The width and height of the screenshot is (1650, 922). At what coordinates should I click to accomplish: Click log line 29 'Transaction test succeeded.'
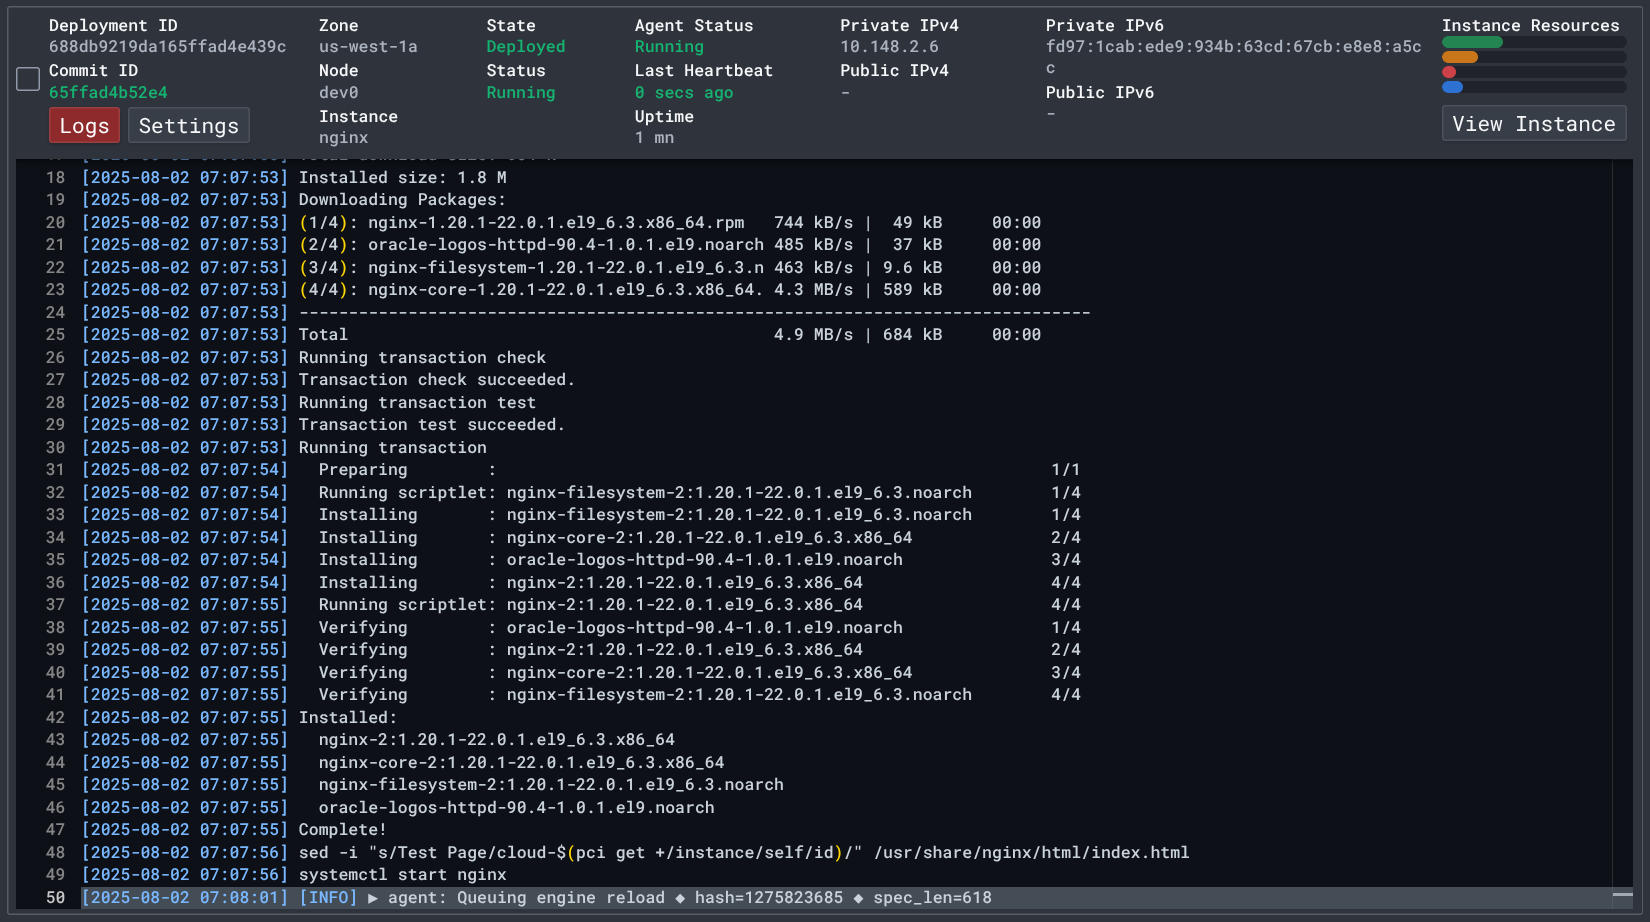(432, 425)
